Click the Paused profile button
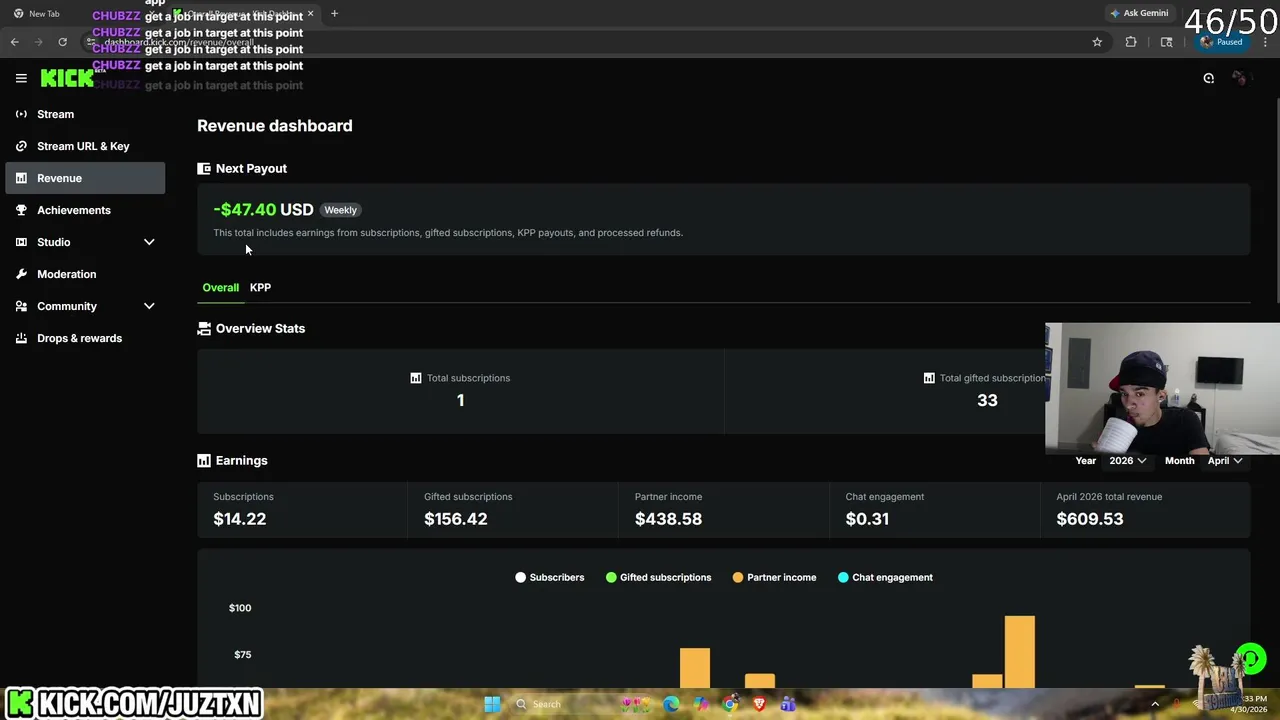The image size is (1280, 720). click(x=1222, y=42)
